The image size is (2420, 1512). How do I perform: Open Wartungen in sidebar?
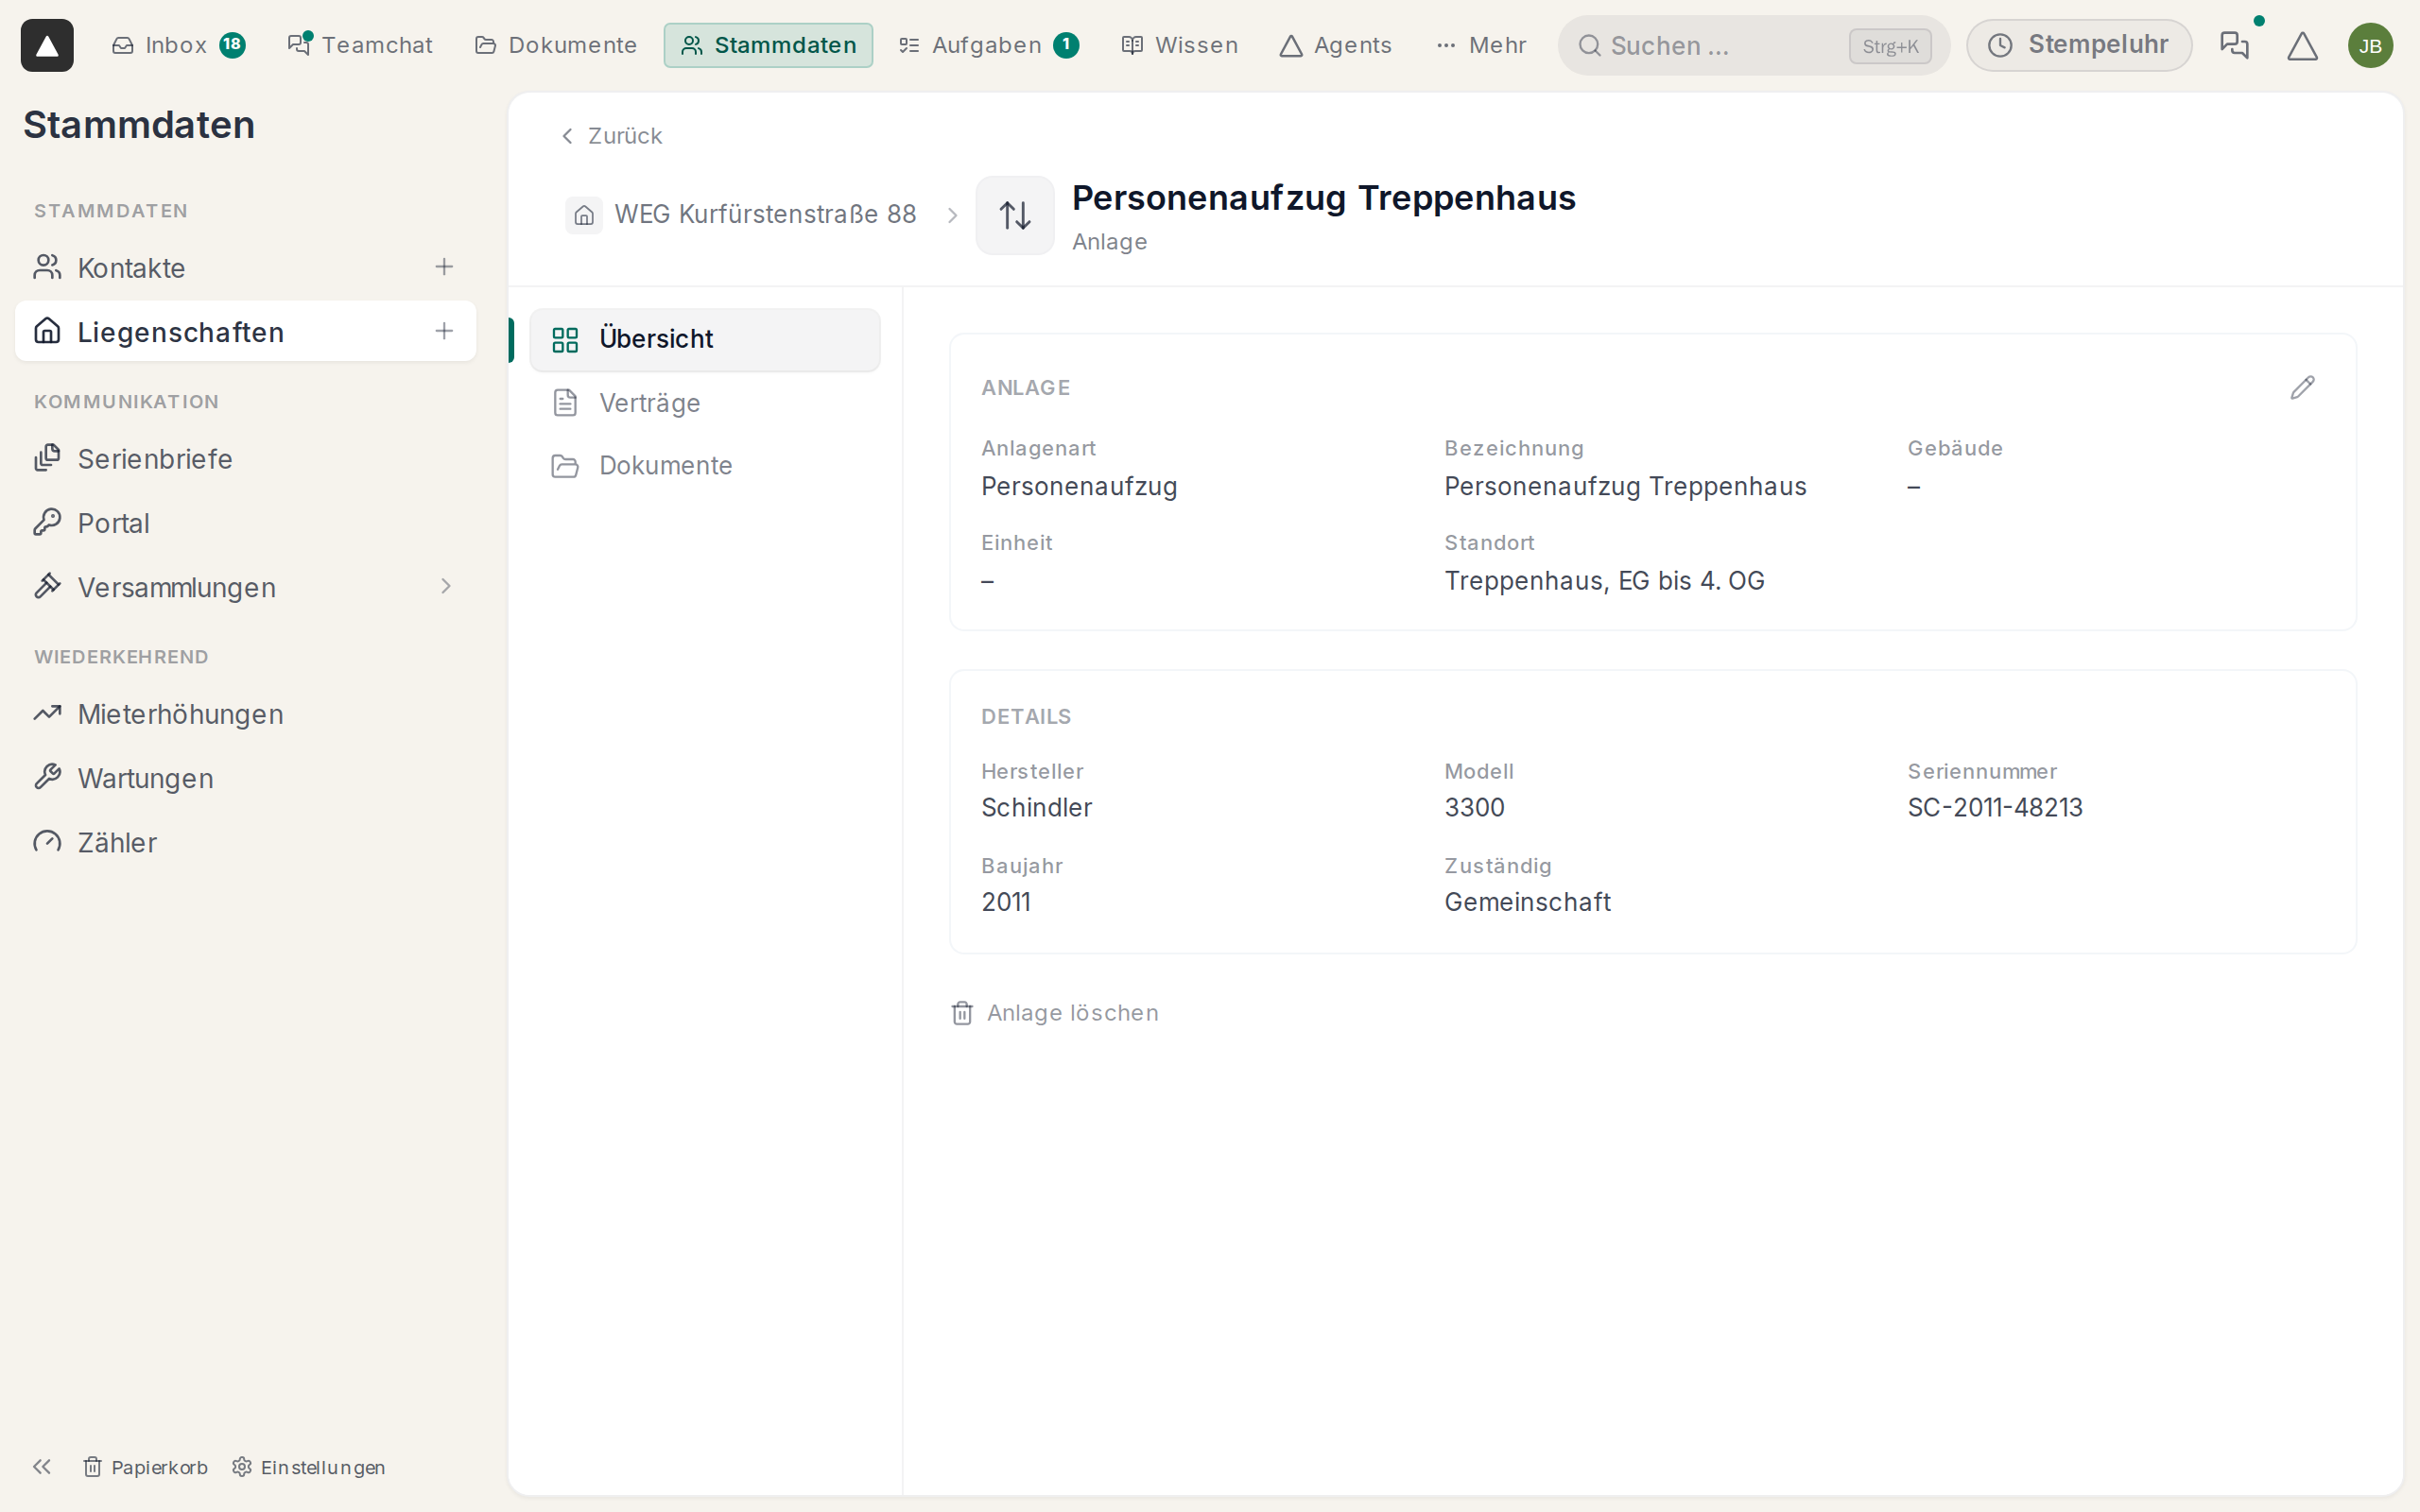pyautogui.click(x=246, y=778)
